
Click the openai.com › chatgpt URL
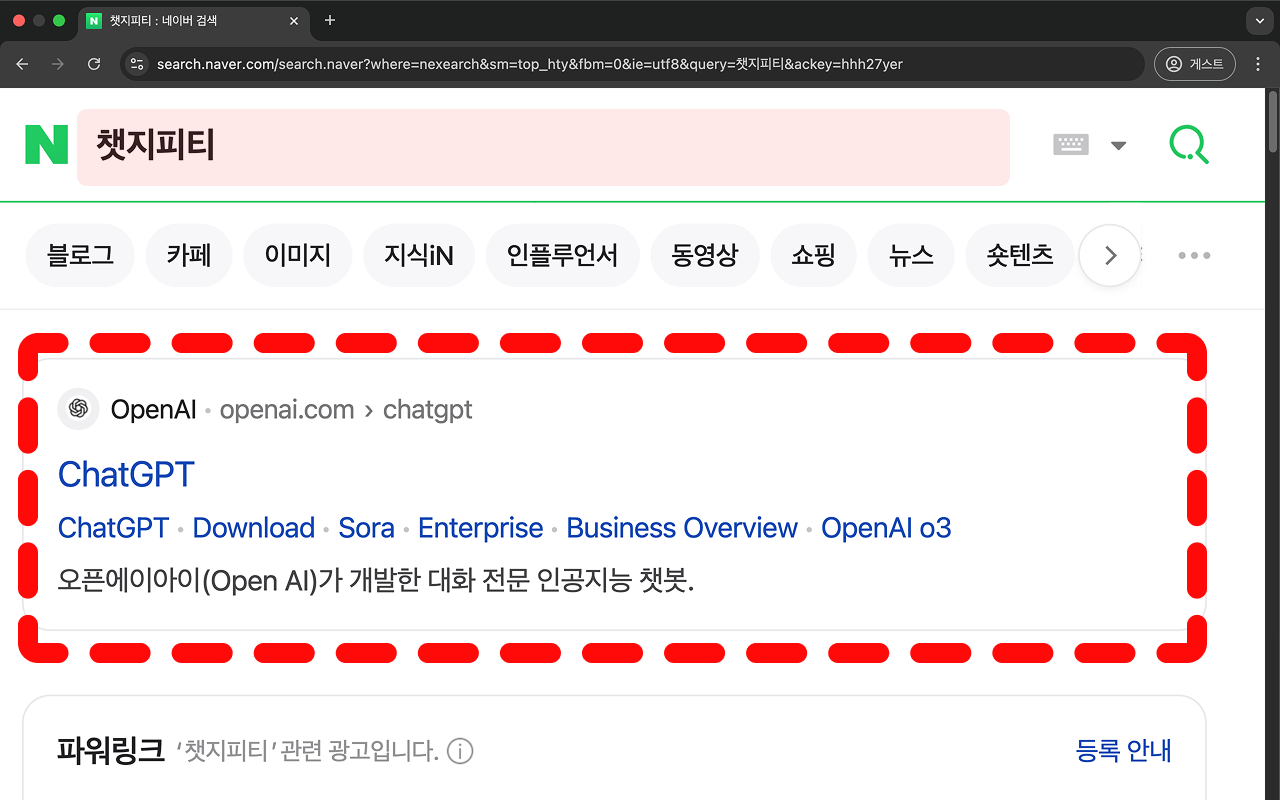(346, 410)
